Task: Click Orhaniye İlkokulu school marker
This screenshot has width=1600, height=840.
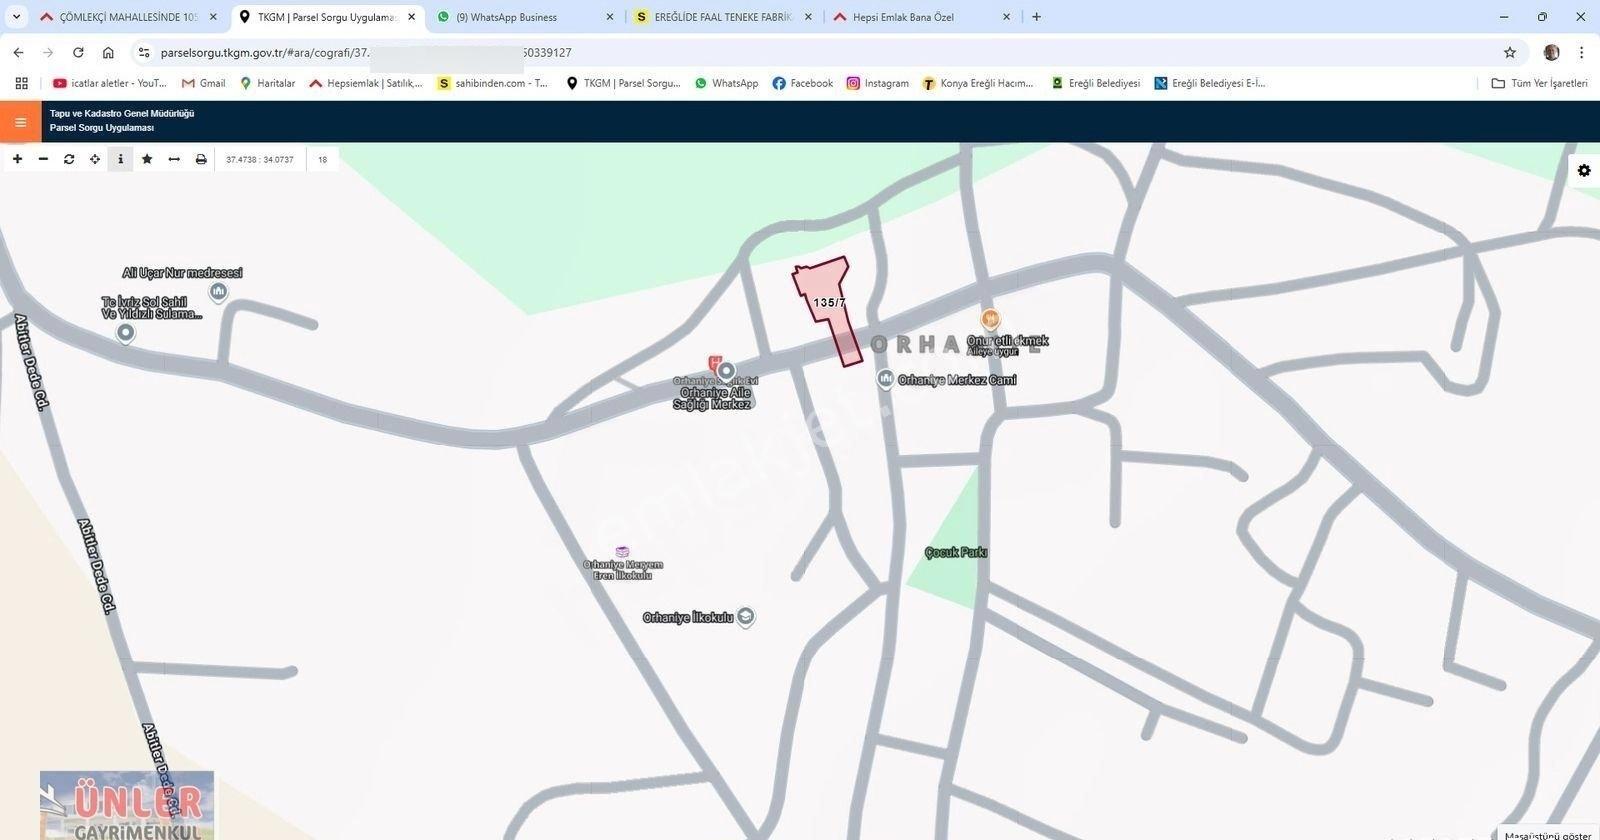Action: point(745,617)
